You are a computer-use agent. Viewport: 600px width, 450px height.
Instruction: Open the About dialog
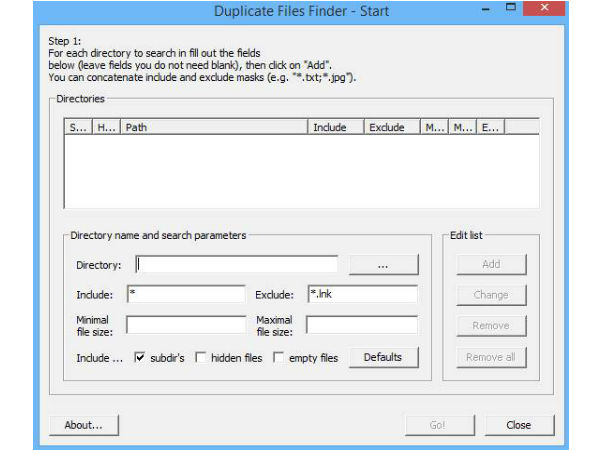click(x=83, y=425)
